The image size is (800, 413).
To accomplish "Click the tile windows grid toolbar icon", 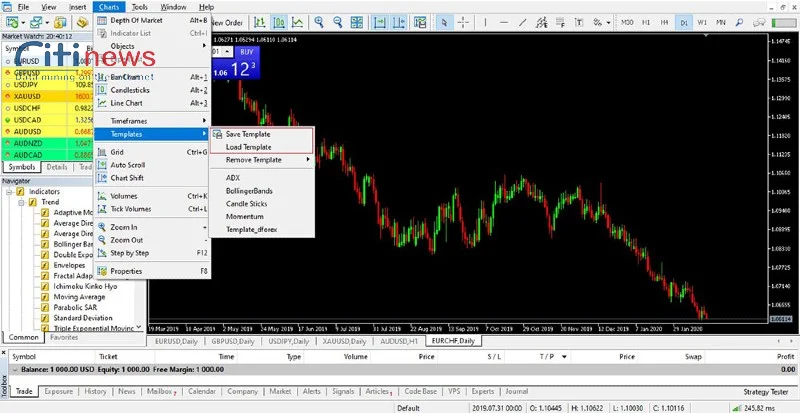I will 357,22.
